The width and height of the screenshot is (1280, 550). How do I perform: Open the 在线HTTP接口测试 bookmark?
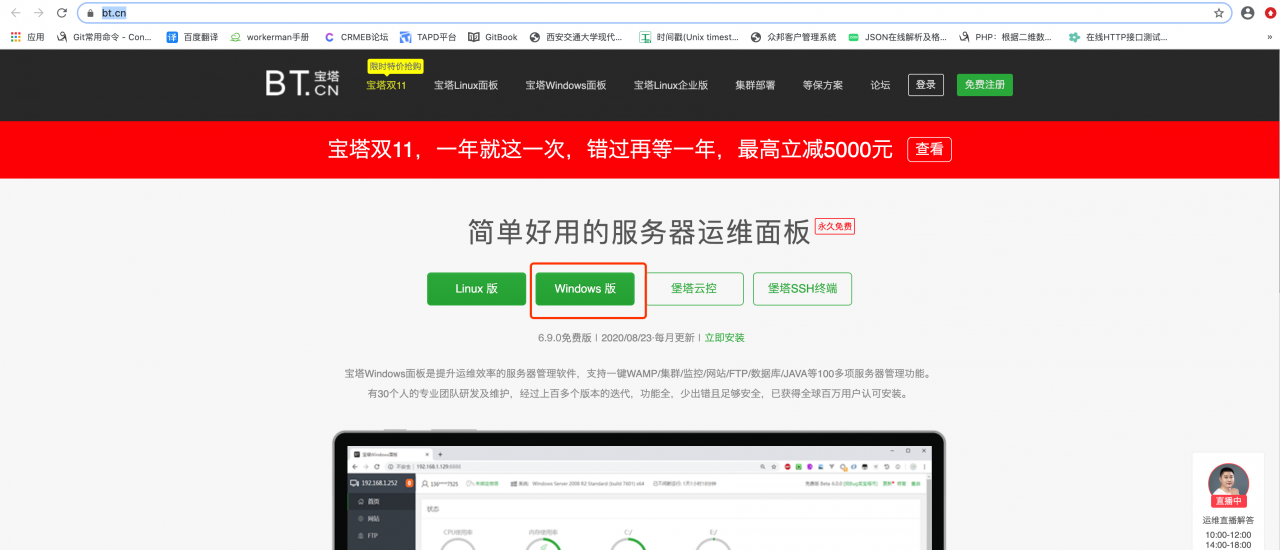pos(1118,37)
